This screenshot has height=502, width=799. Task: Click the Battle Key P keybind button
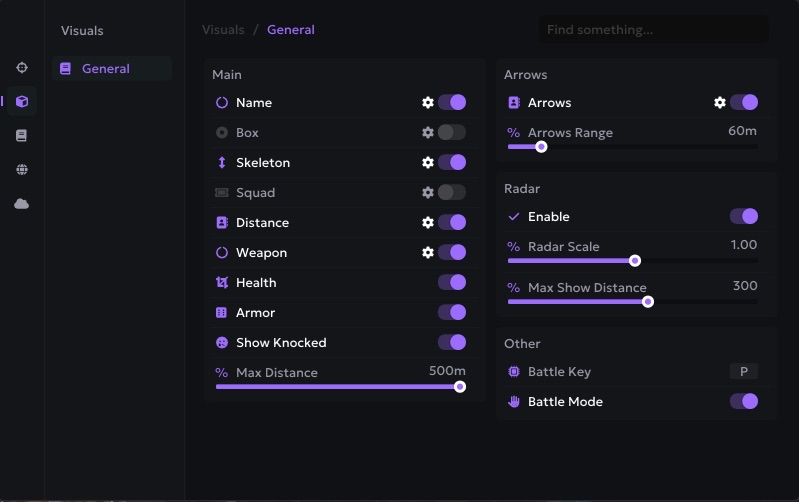tap(743, 372)
